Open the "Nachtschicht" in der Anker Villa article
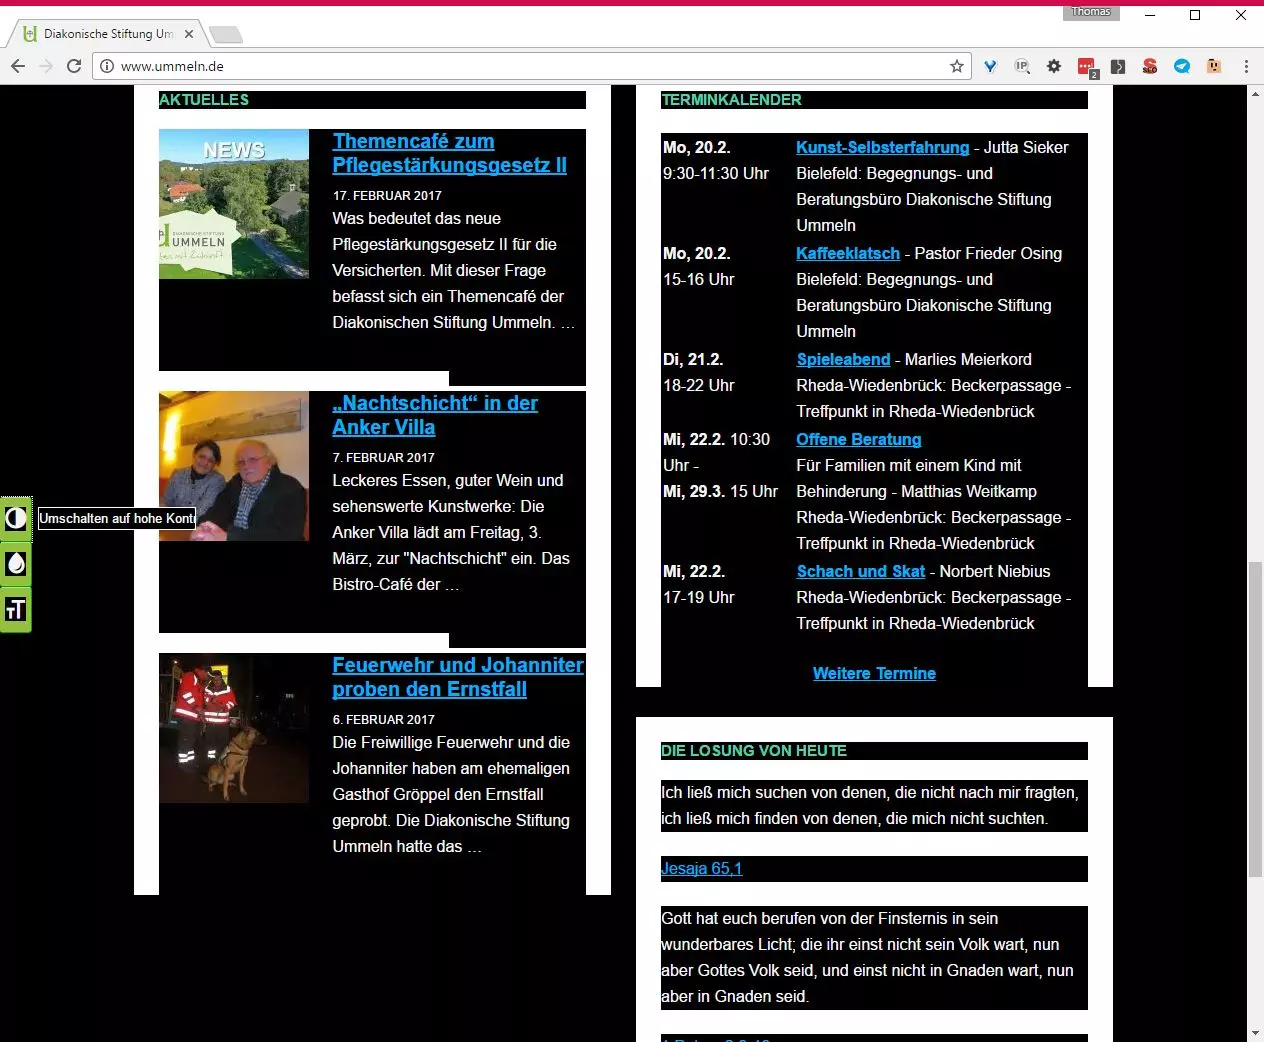This screenshot has height=1042, width=1264. (x=435, y=415)
